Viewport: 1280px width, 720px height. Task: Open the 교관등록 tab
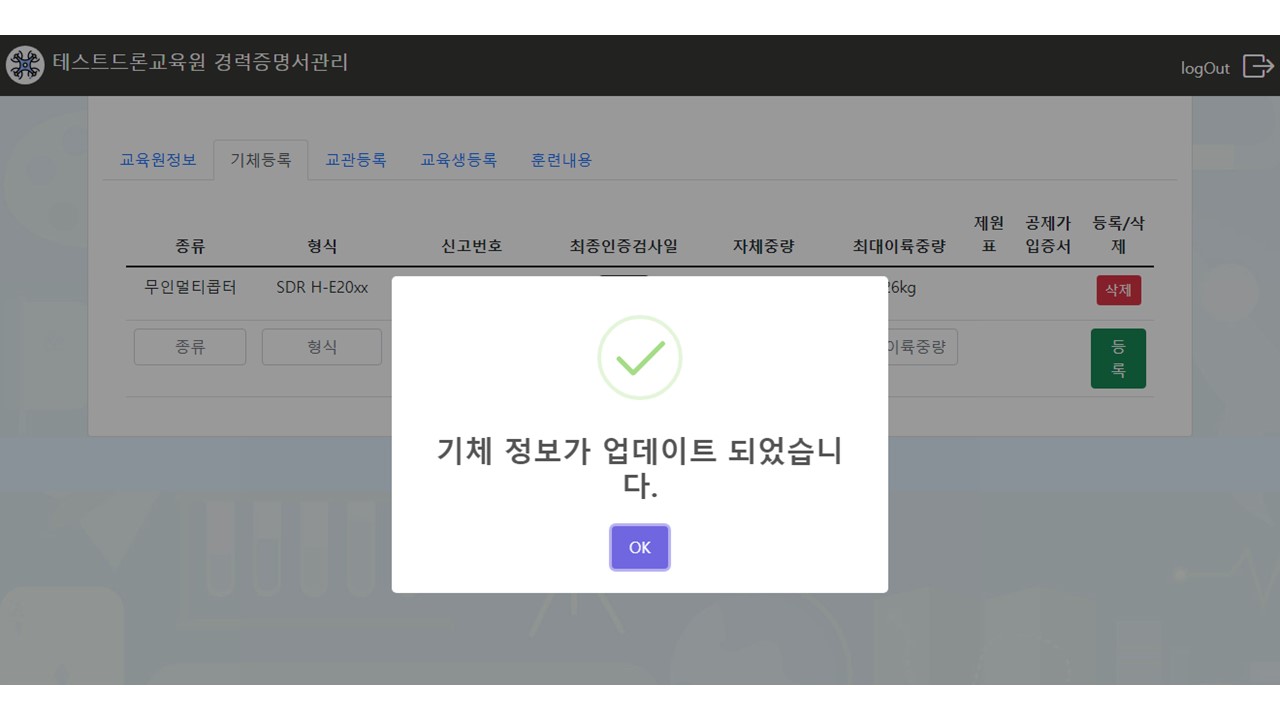click(356, 160)
